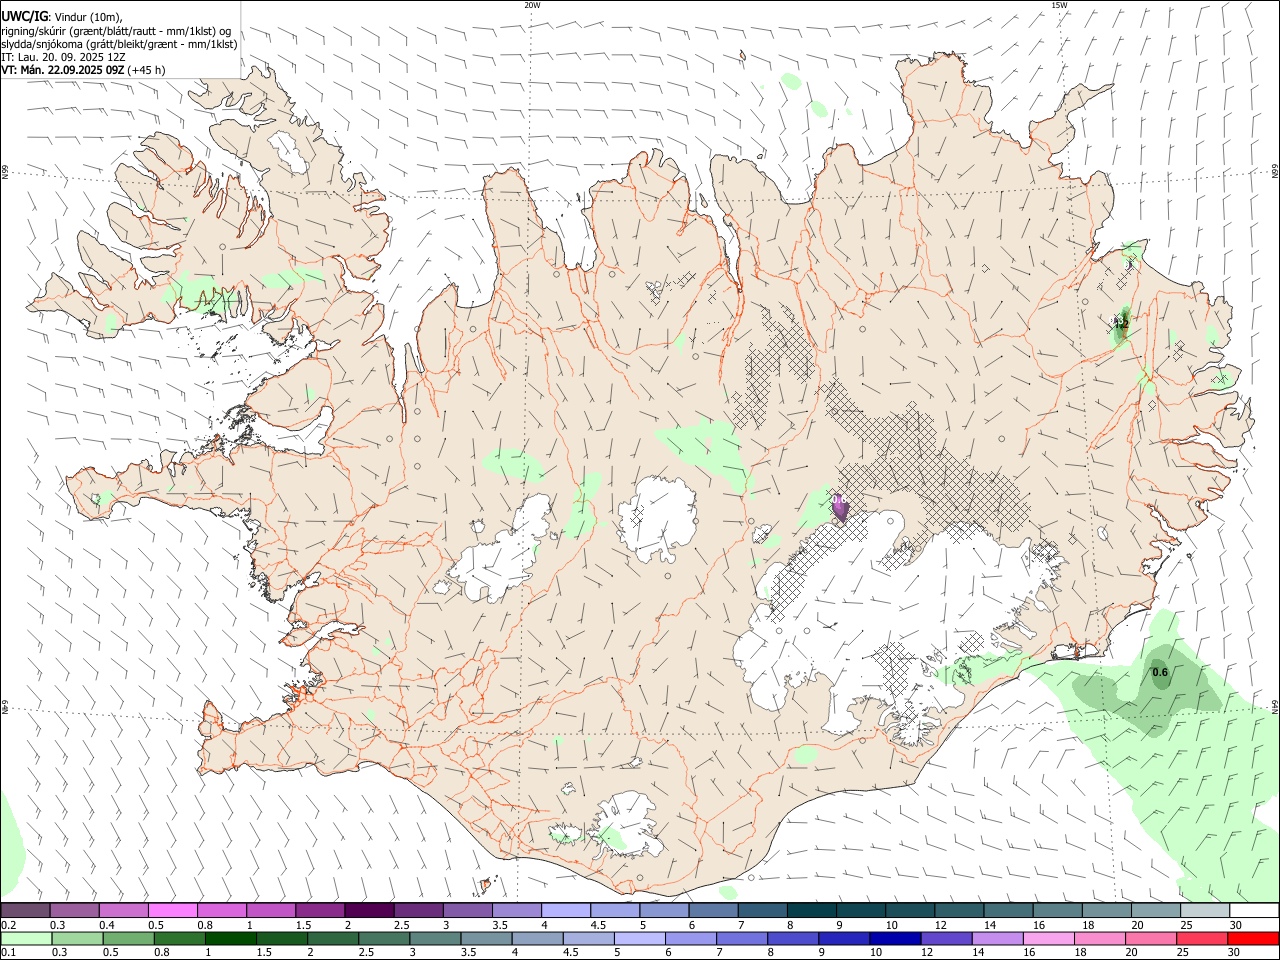Pick the white 30+ swatch ending upper legend
Image resolution: width=1280 pixels, height=960 pixels.
pyautogui.click(x=1254, y=910)
